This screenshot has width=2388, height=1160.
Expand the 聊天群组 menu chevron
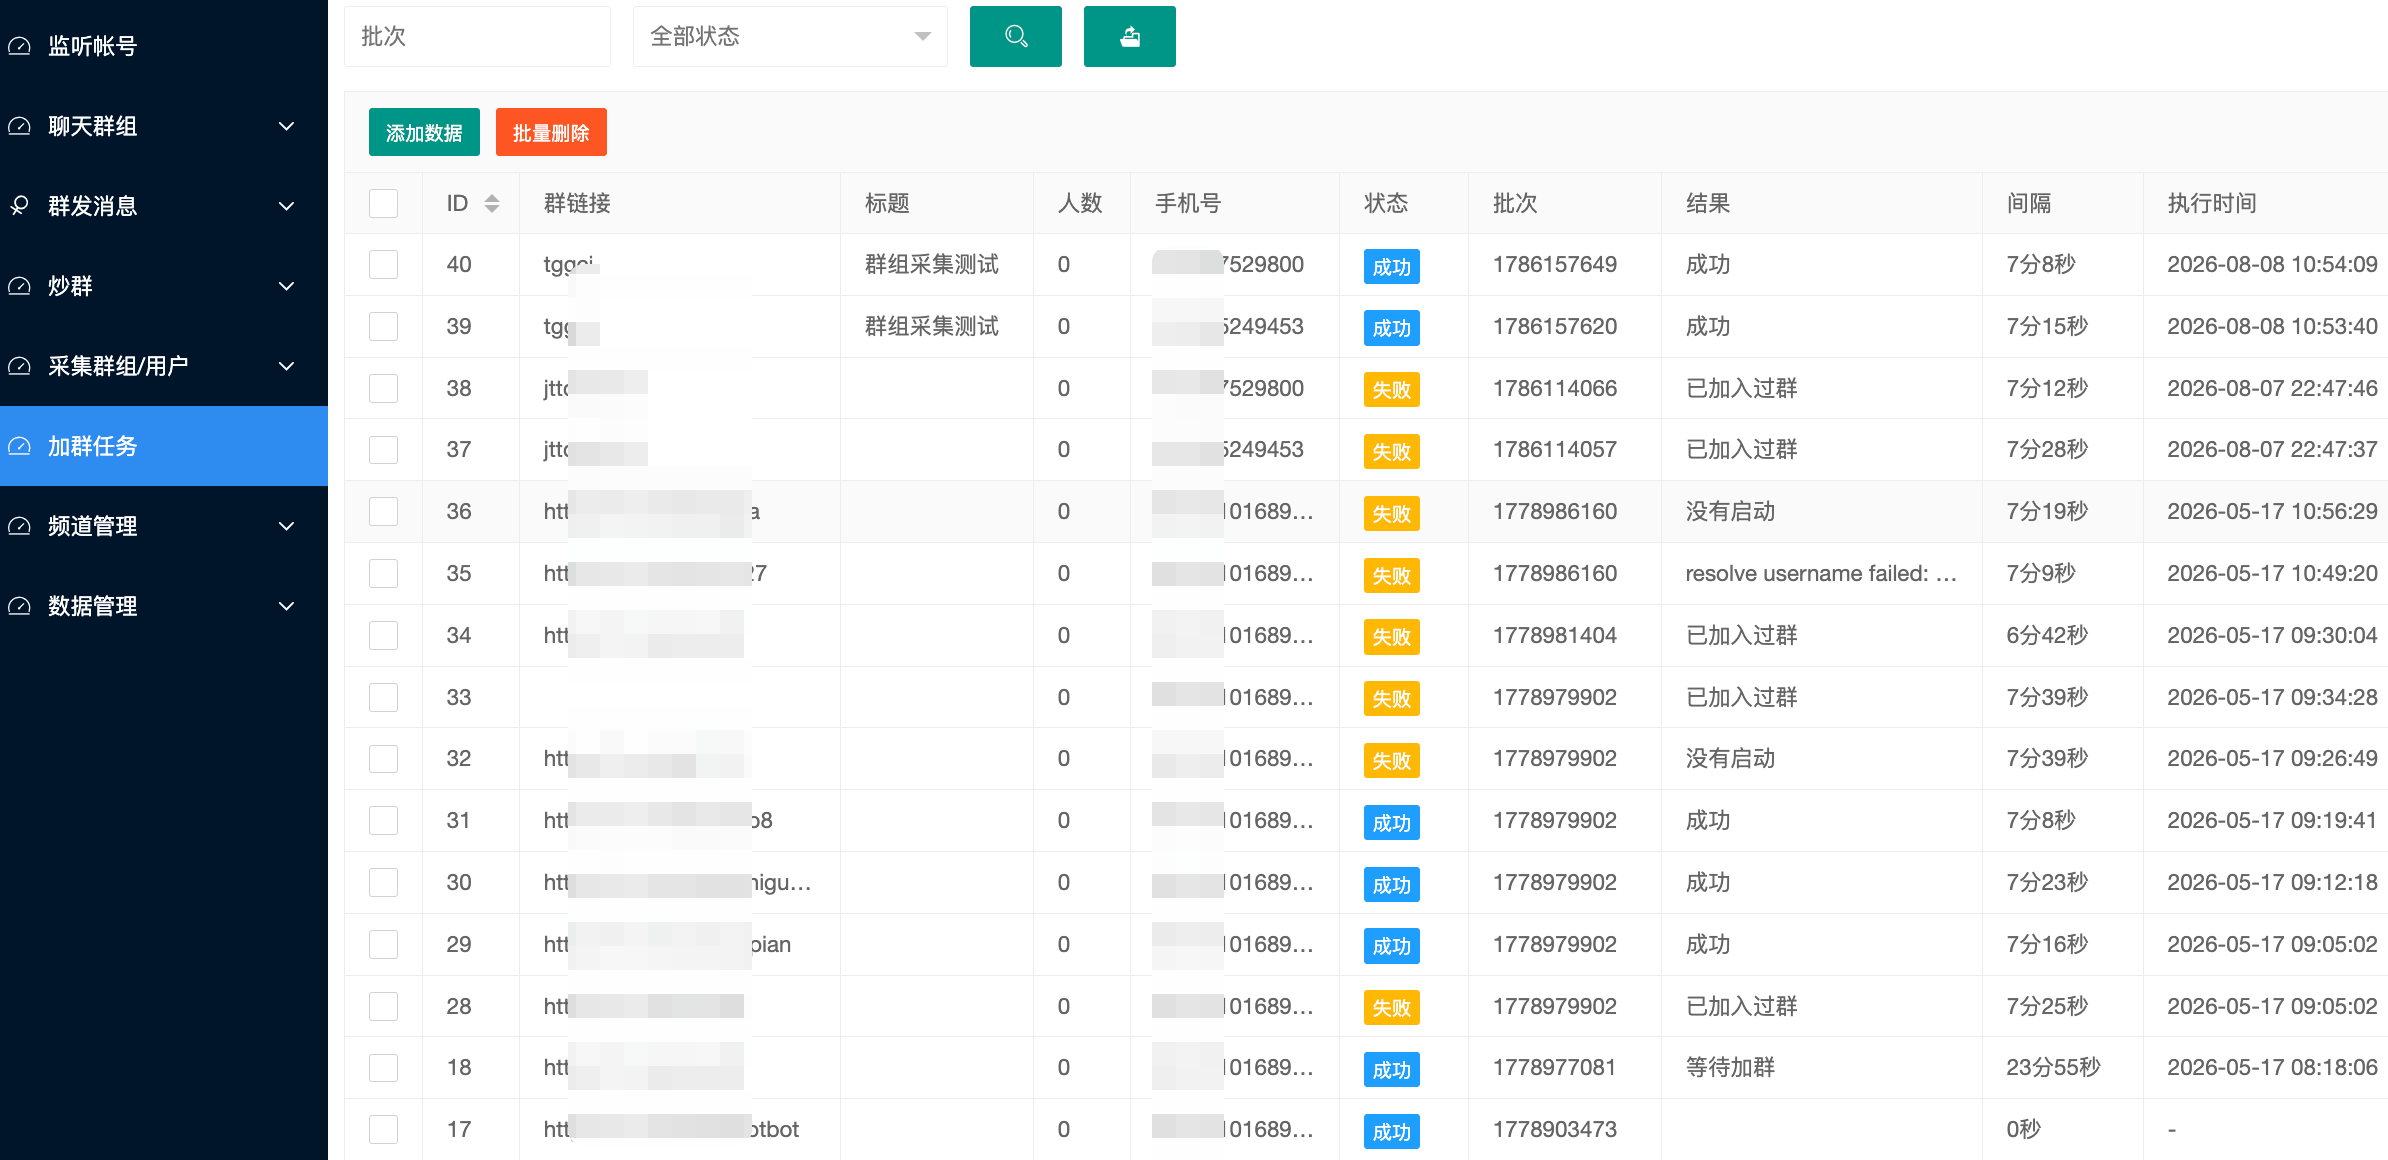pyautogui.click(x=286, y=126)
